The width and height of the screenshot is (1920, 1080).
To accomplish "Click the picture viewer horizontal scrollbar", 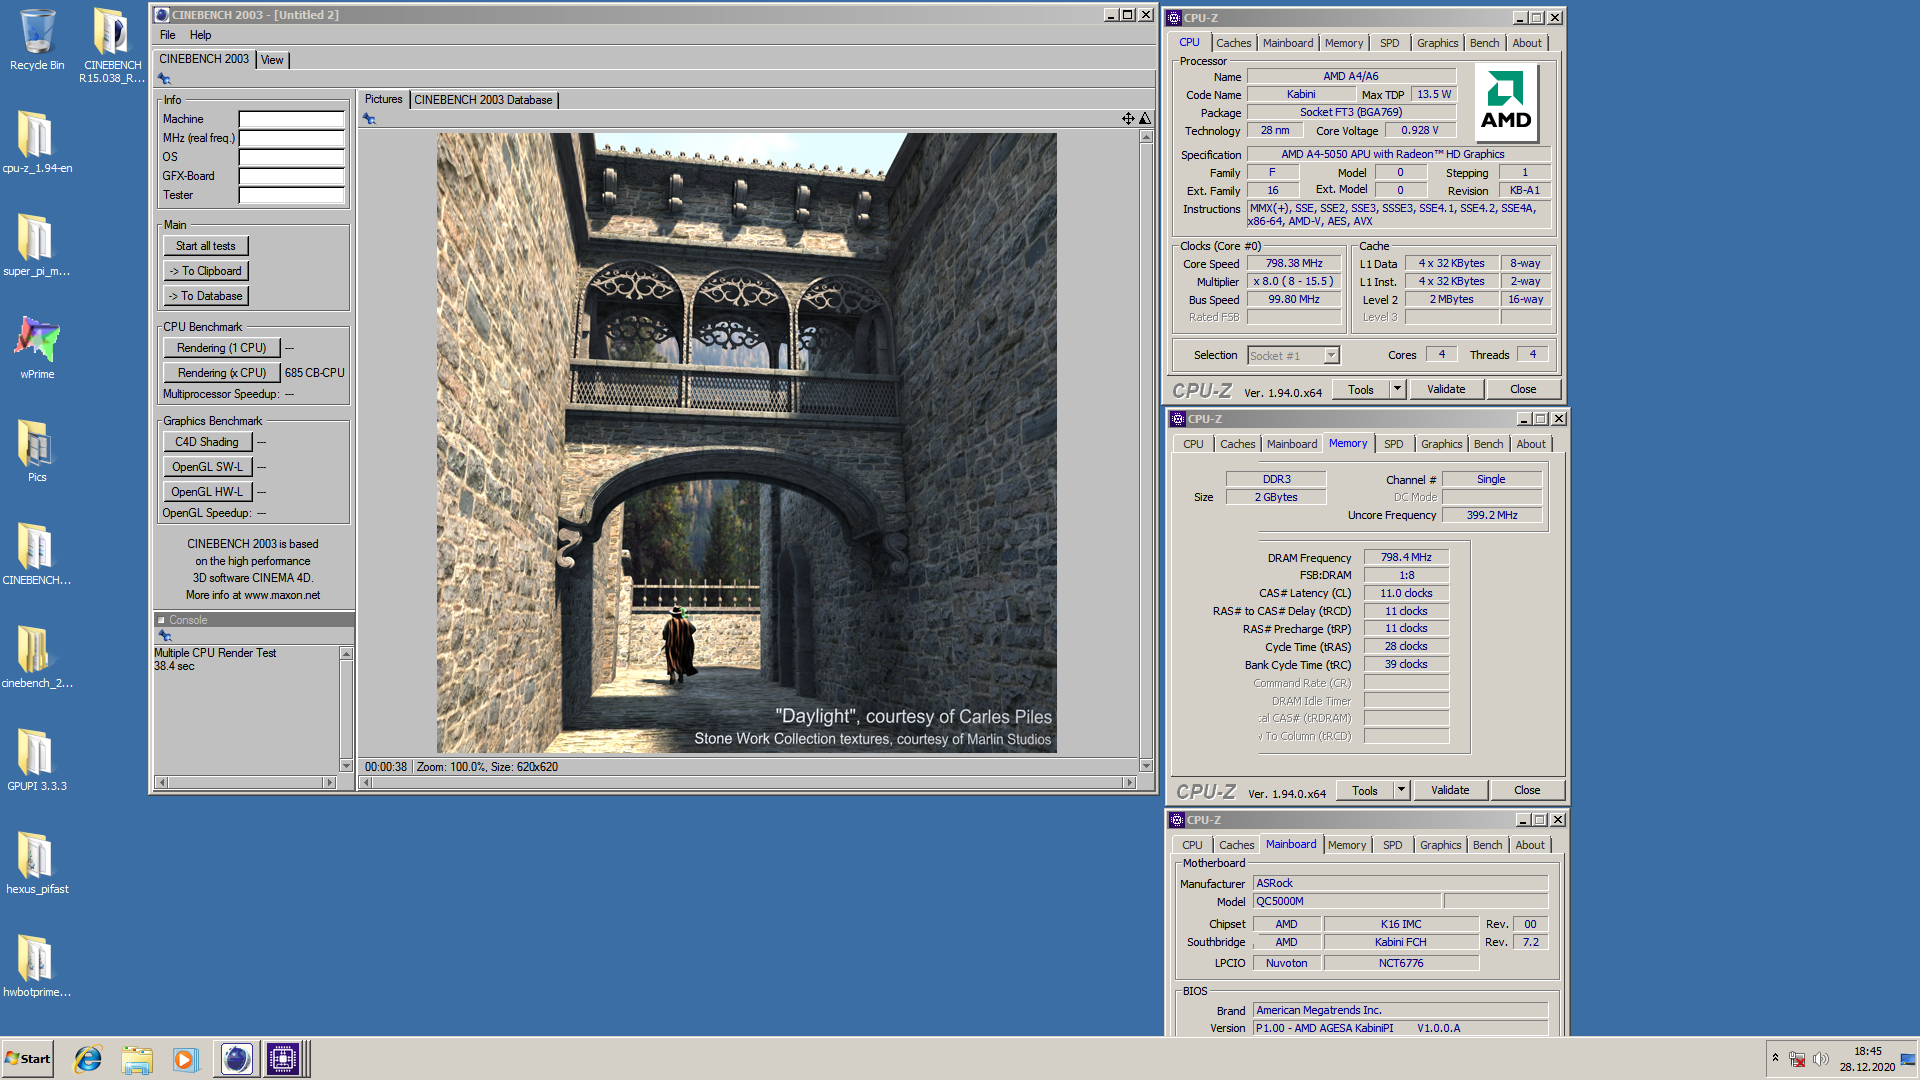I will tap(747, 782).
